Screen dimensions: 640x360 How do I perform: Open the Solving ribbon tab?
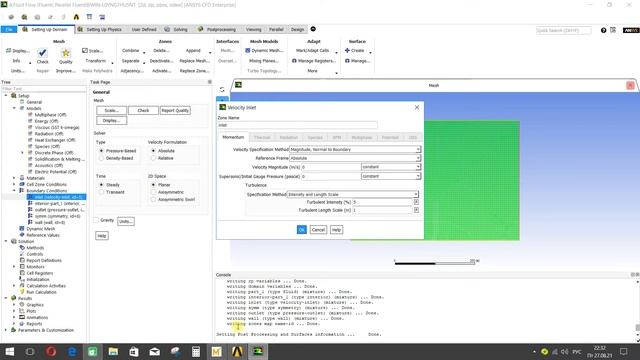pos(176,29)
